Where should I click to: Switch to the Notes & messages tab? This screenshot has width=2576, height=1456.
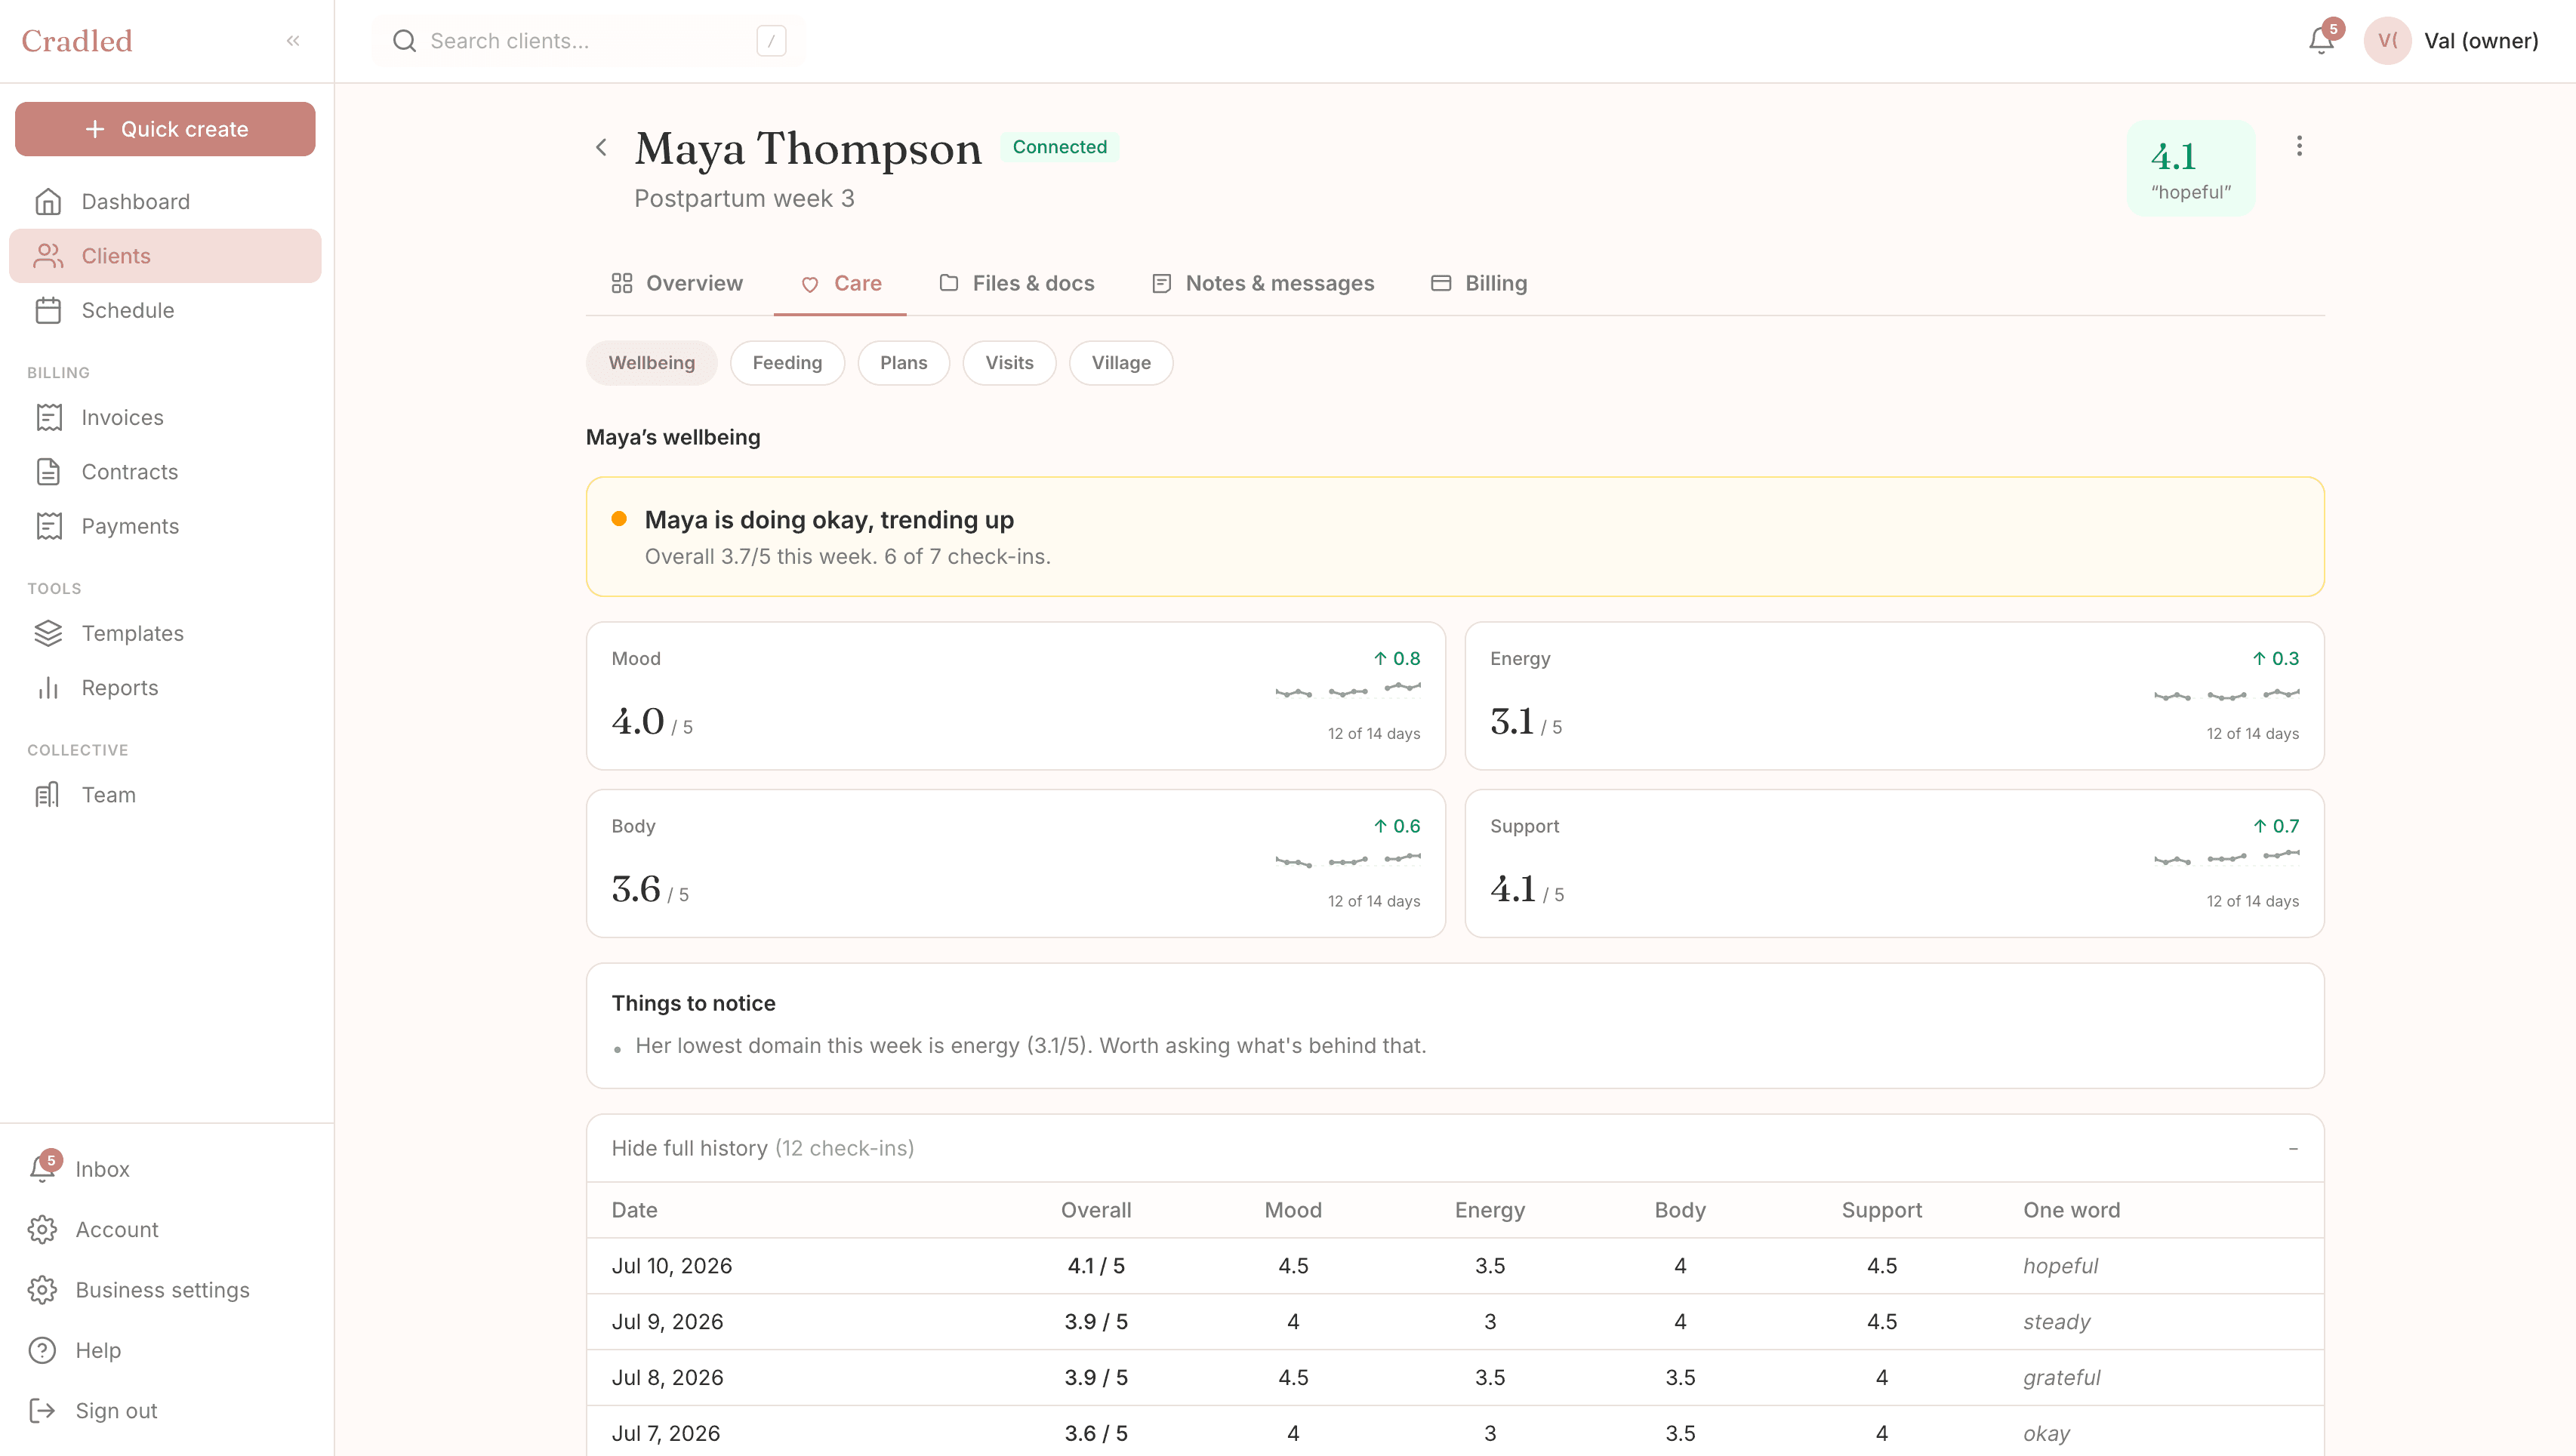point(1262,284)
